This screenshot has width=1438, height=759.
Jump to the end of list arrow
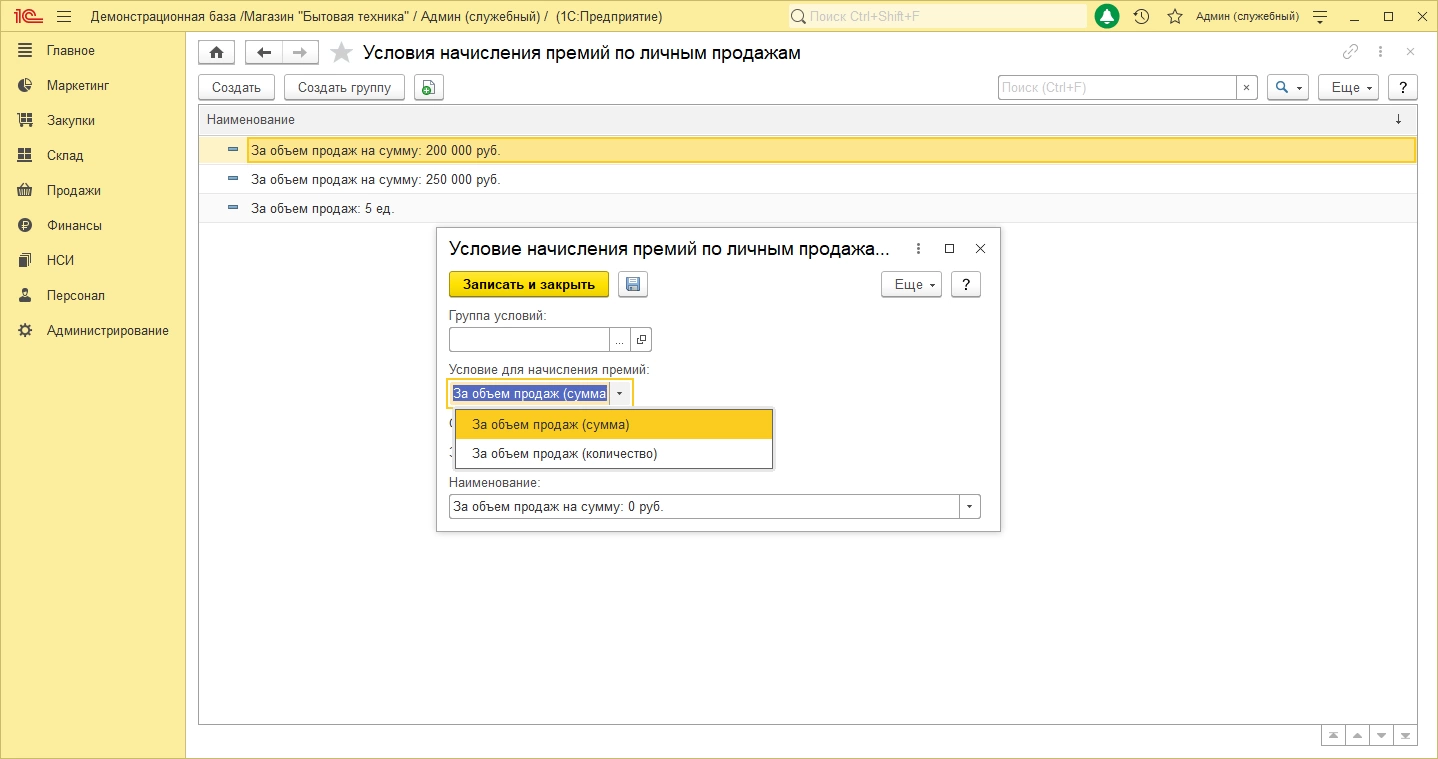click(1406, 735)
